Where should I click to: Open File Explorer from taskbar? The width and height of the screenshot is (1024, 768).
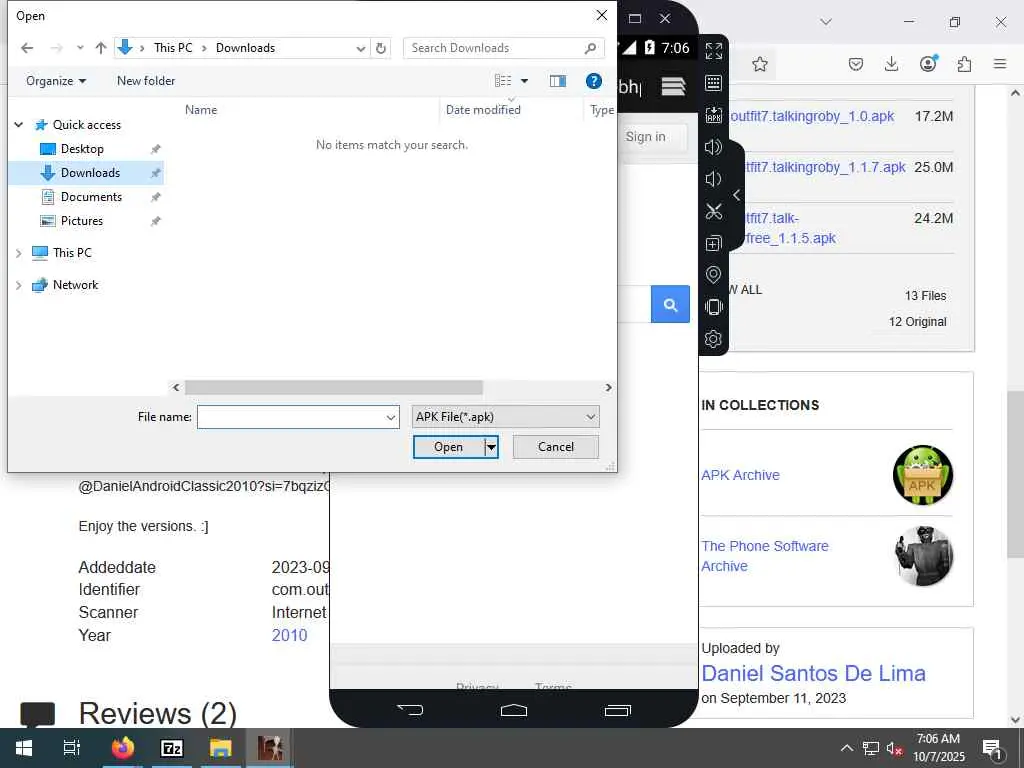click(221, 748)
